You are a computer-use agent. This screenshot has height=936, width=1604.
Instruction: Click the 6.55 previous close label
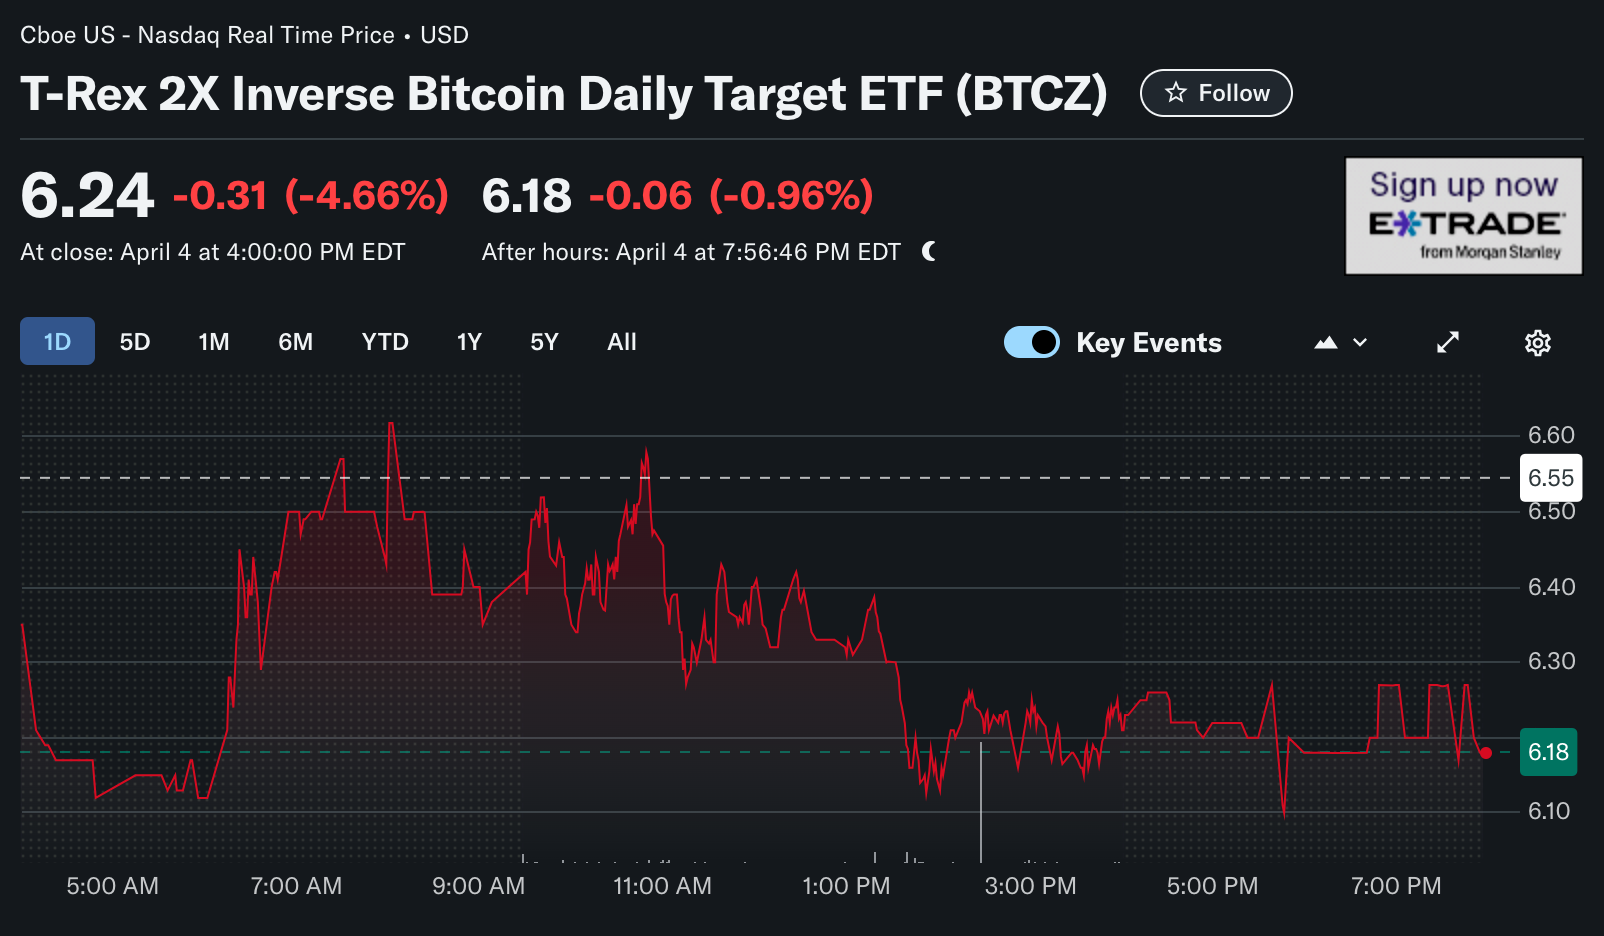(1550, 478)
